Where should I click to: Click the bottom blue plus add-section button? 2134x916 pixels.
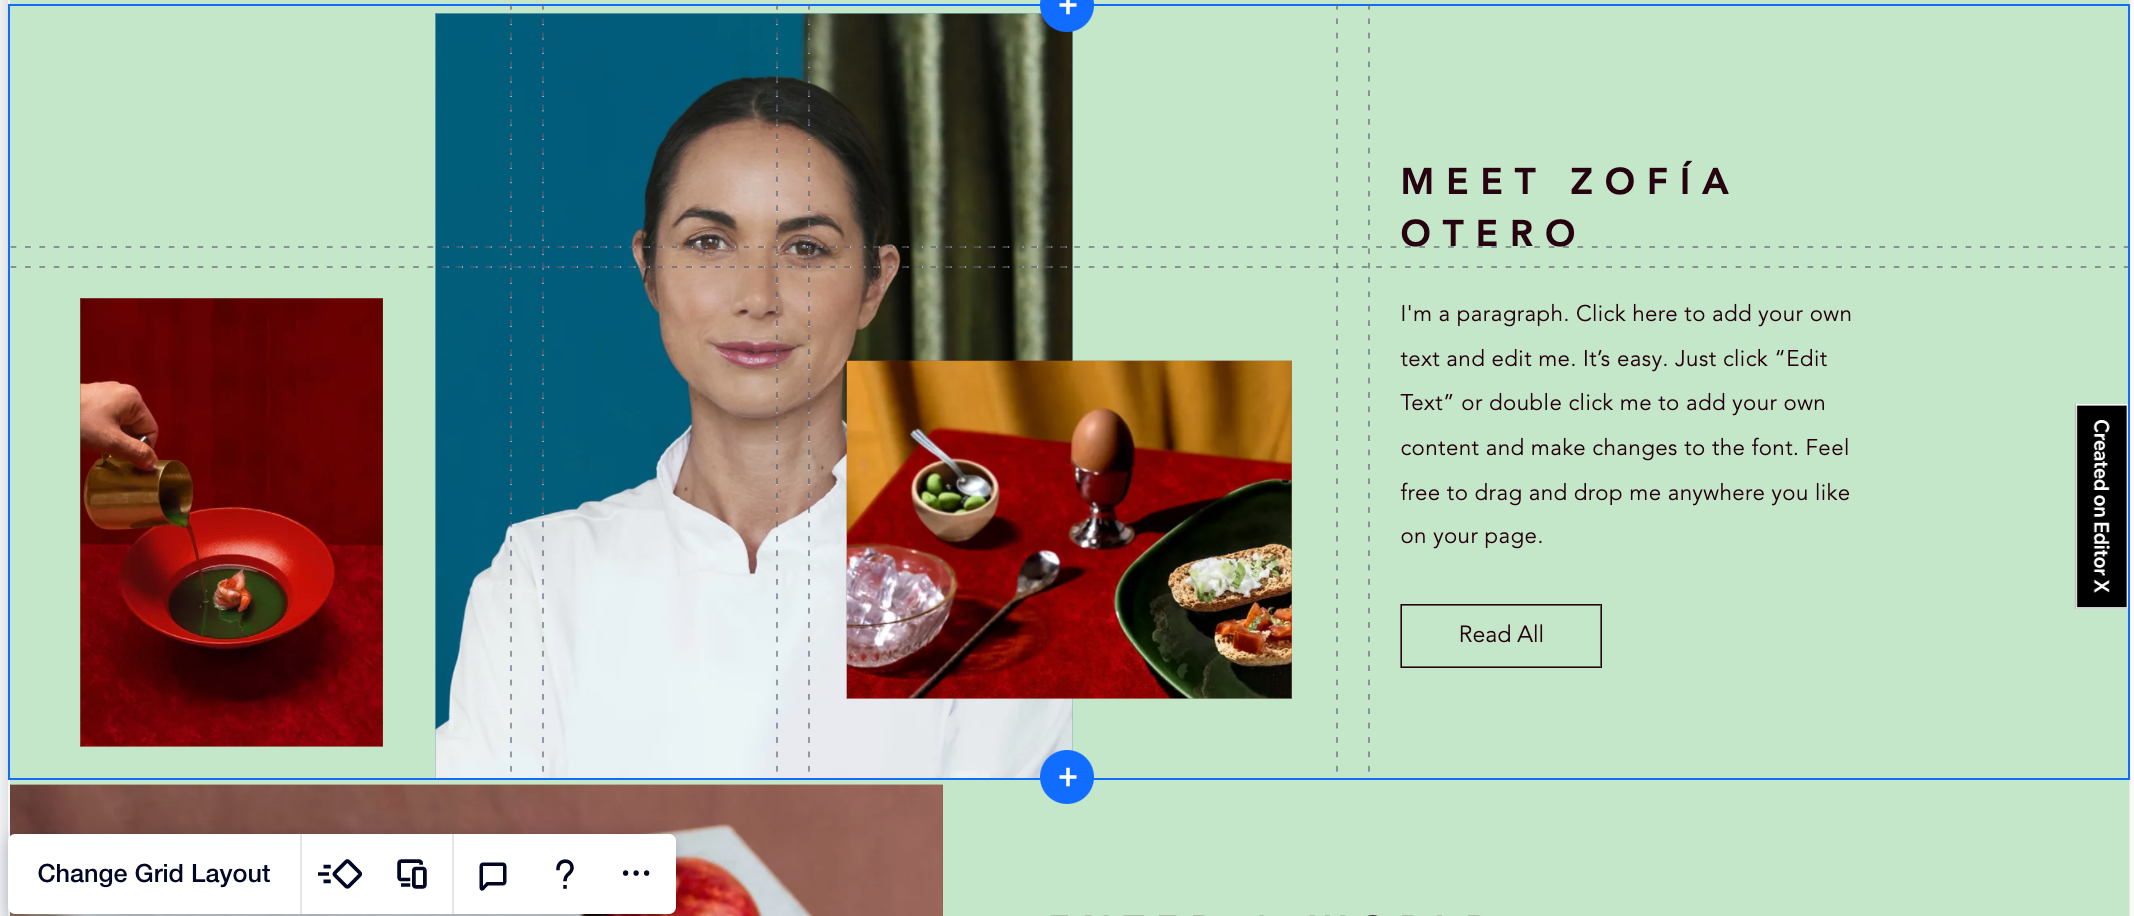tap(1067, 777)
